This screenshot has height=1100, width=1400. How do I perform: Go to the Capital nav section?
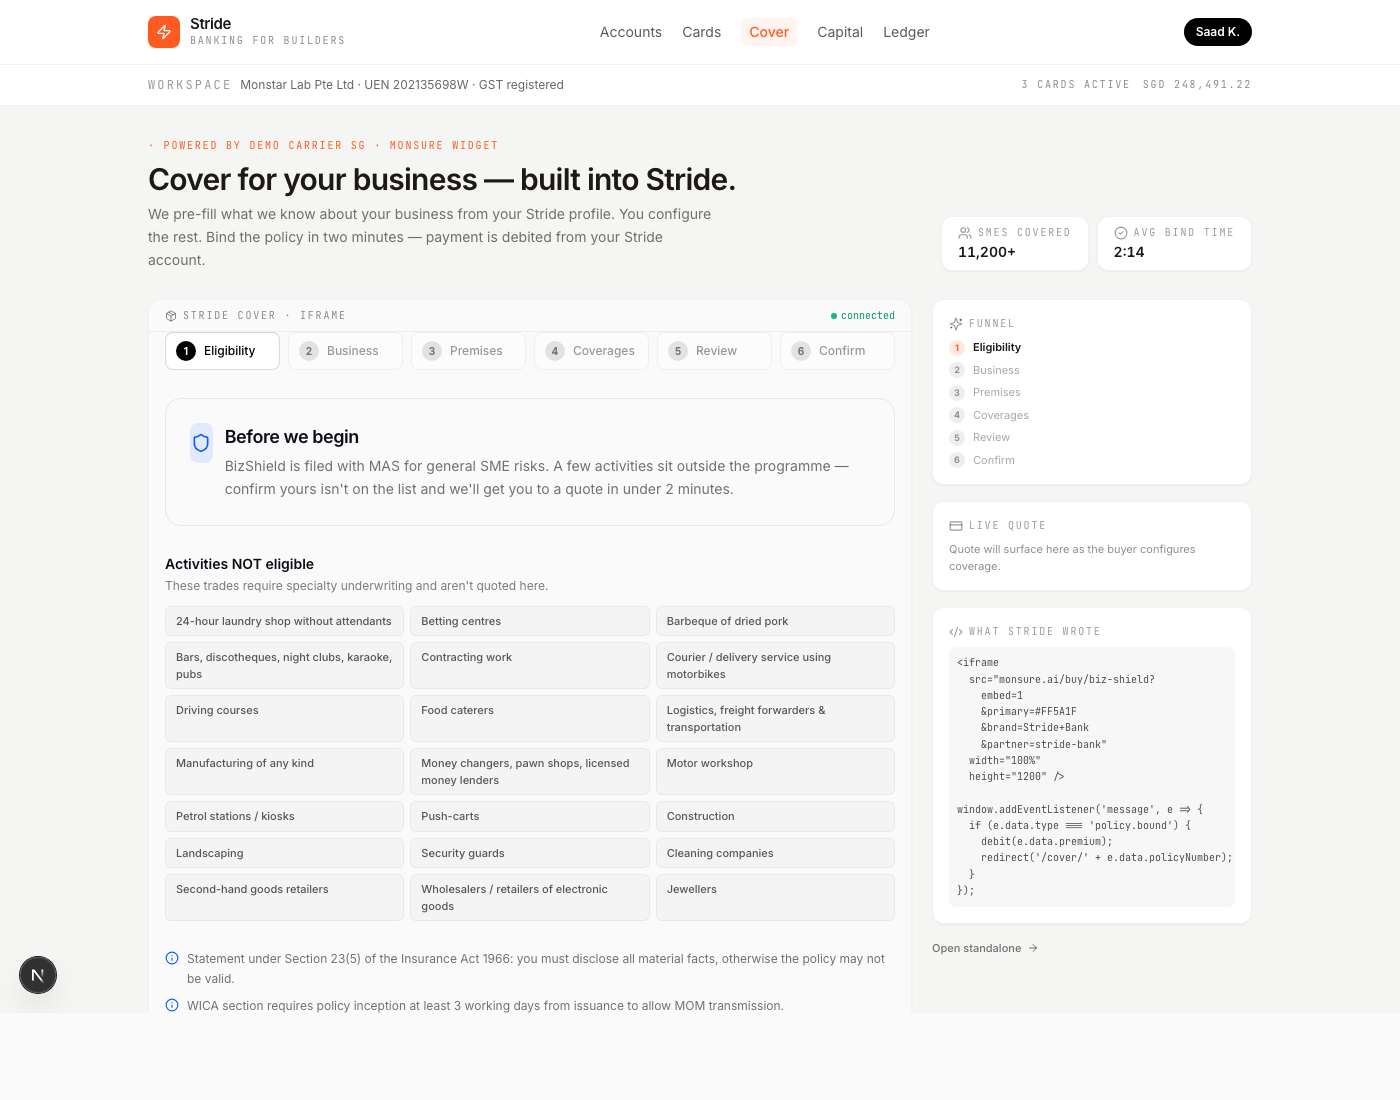[839, 32]
